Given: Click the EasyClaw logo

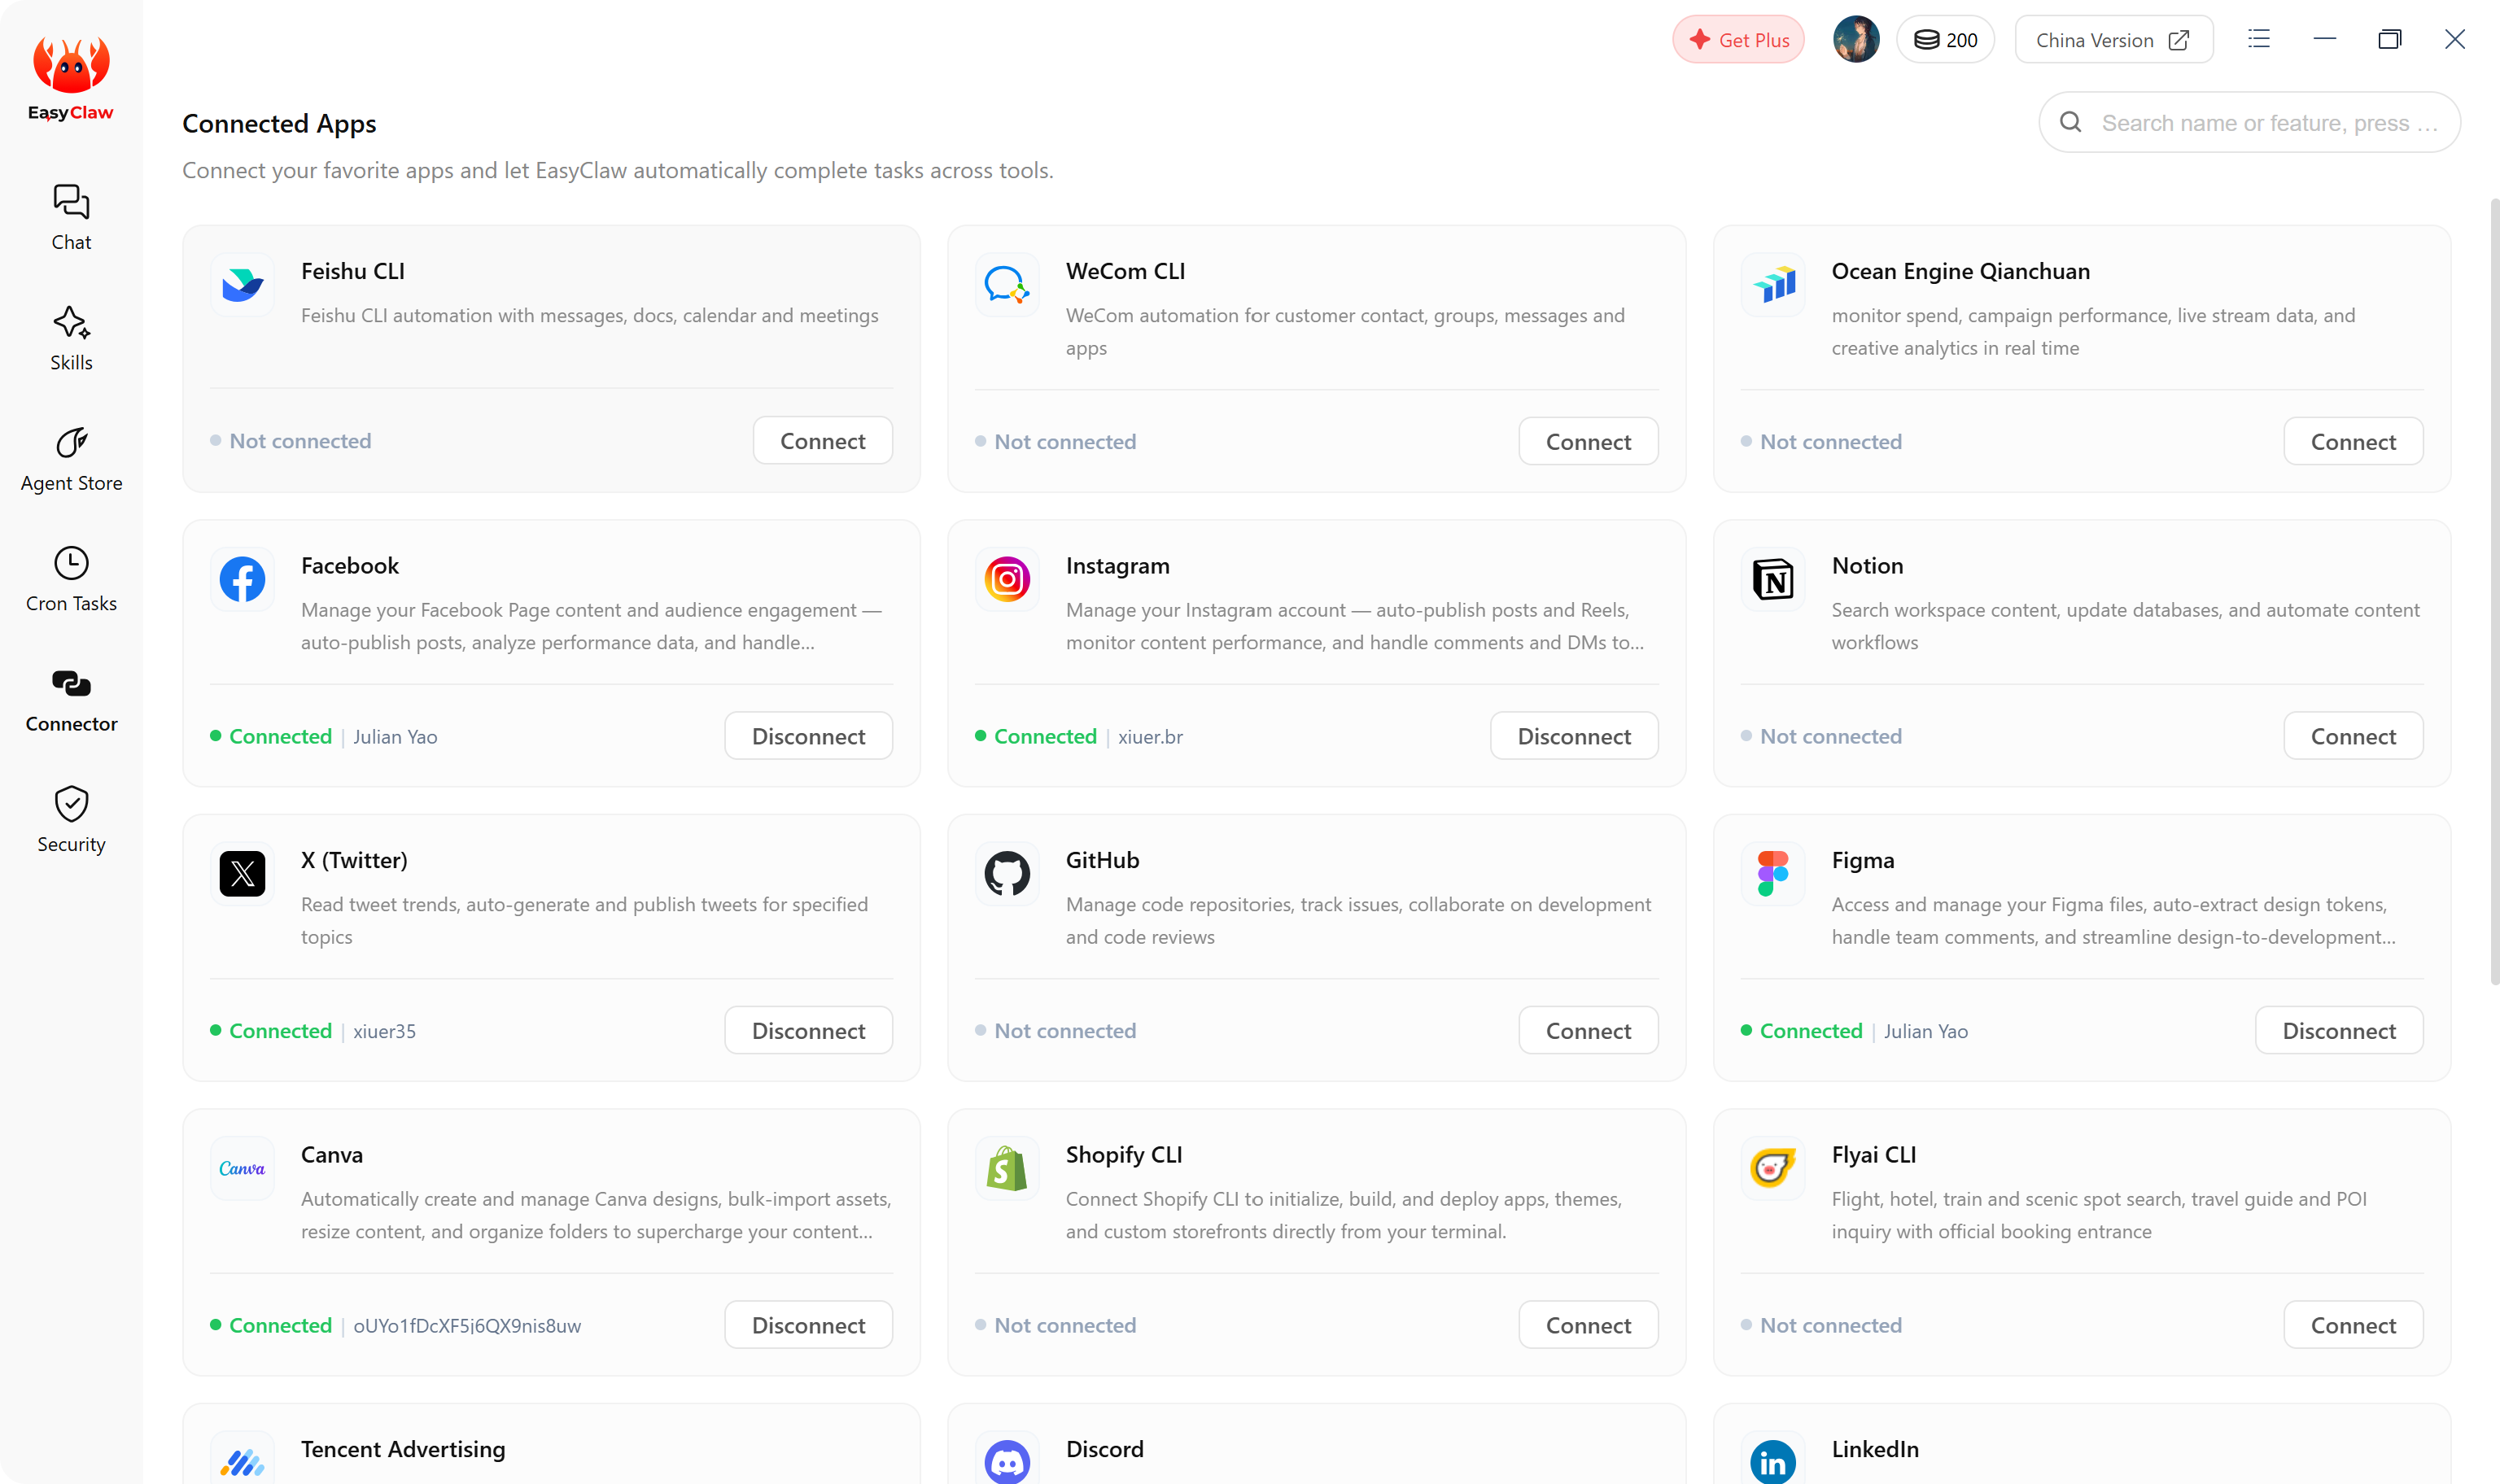Looking at the screenshot, I should click(x=71, y=78).
